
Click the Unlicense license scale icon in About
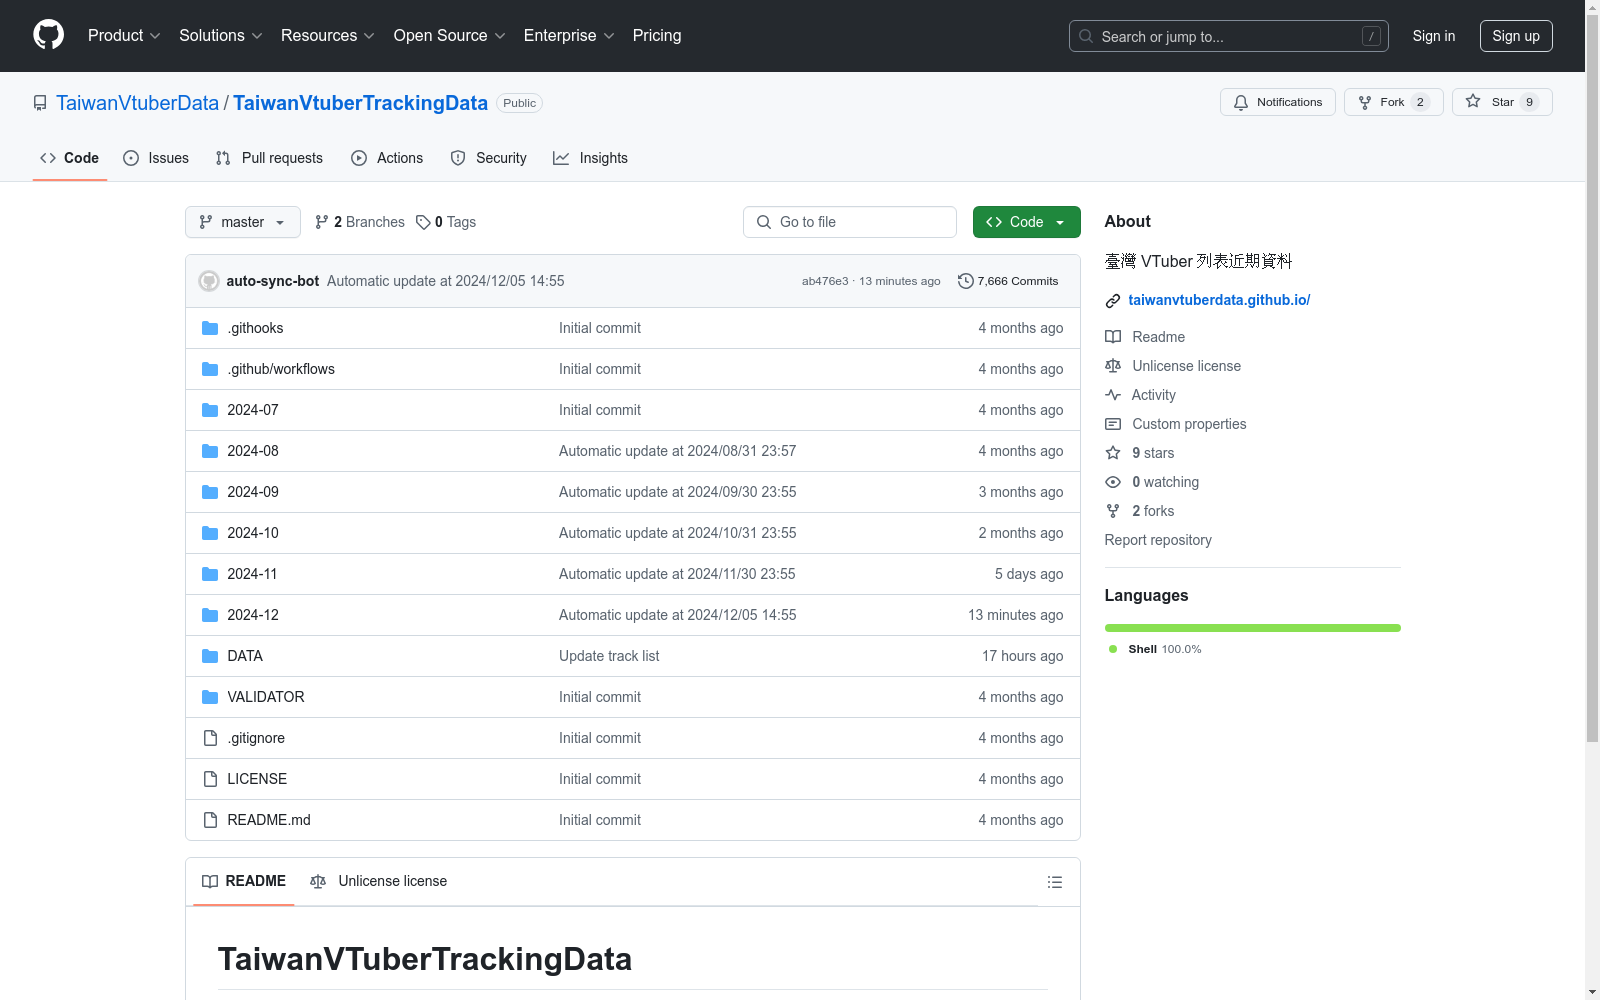1113,366
